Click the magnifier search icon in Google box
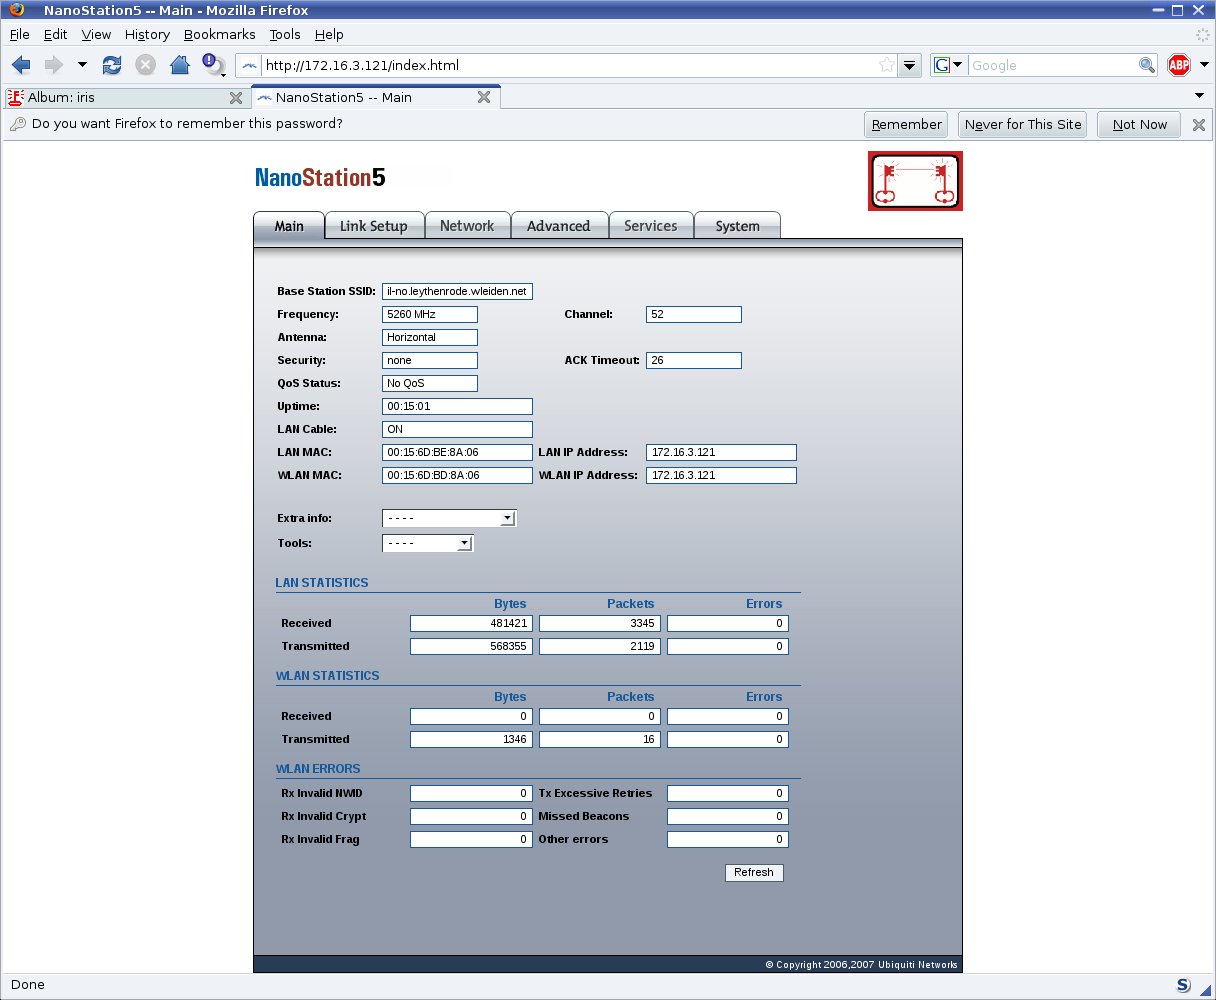1216x1000 pixels. point(1147,65)
